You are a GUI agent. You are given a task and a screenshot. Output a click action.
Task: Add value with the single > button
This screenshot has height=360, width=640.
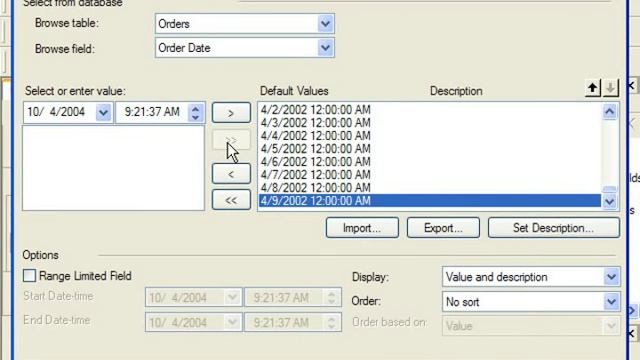pos(231,113)
